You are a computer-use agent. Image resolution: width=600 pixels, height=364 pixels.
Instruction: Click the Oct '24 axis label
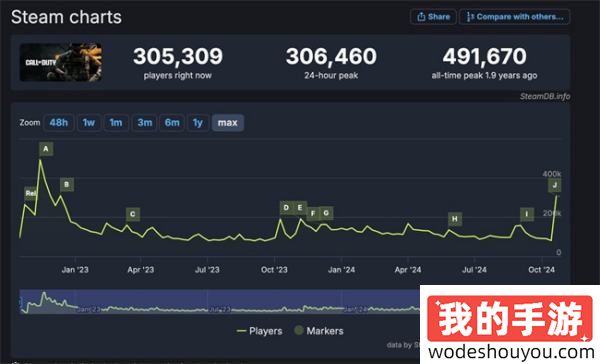point(541,270)
